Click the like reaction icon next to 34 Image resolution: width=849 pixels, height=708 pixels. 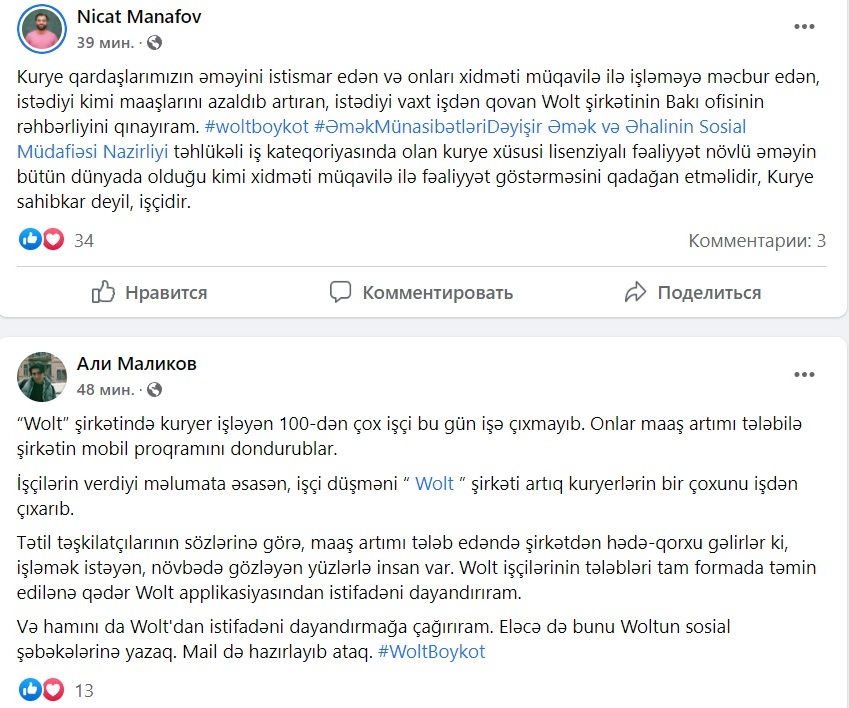(30, 239)
